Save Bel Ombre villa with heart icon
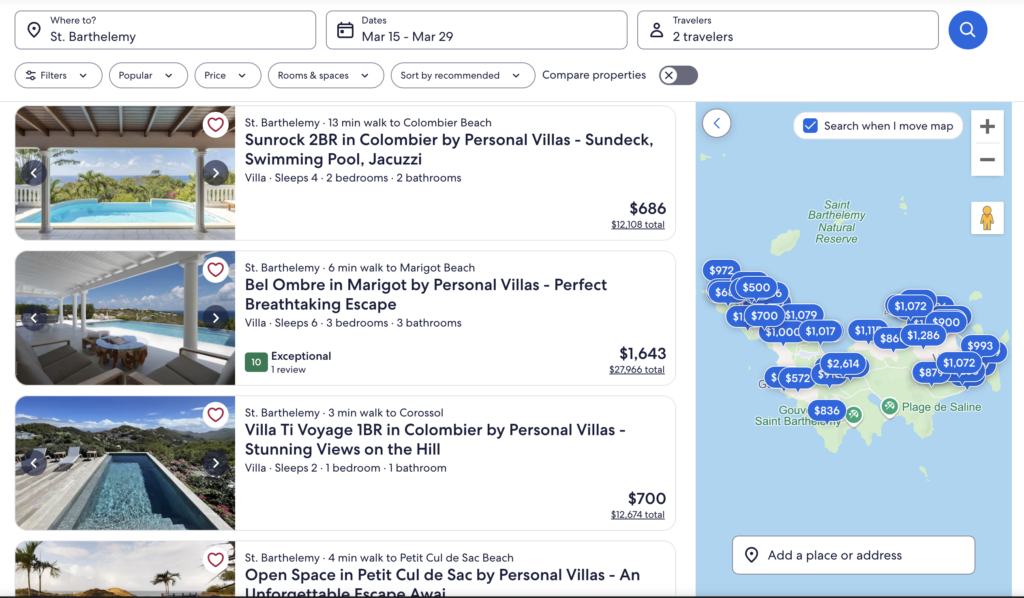This screenshot has height=598, width=1024. [216, 270]
